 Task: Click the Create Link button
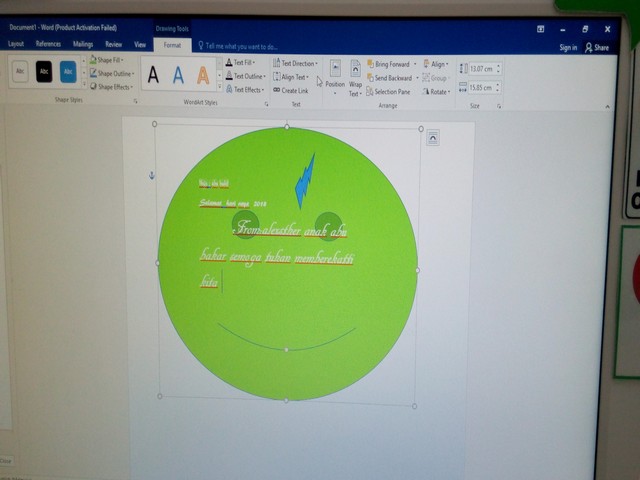click(291, 90)
